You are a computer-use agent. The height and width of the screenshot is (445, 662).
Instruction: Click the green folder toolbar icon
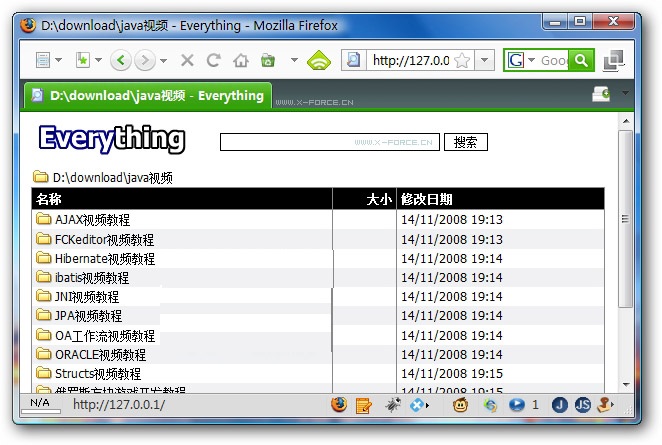tap(268, 60)
